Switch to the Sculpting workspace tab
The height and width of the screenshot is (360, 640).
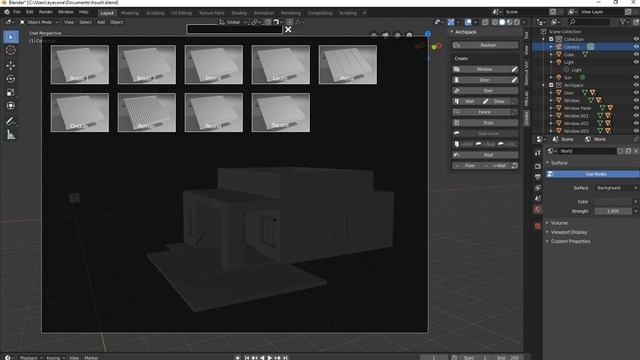[x=155, y=13]
